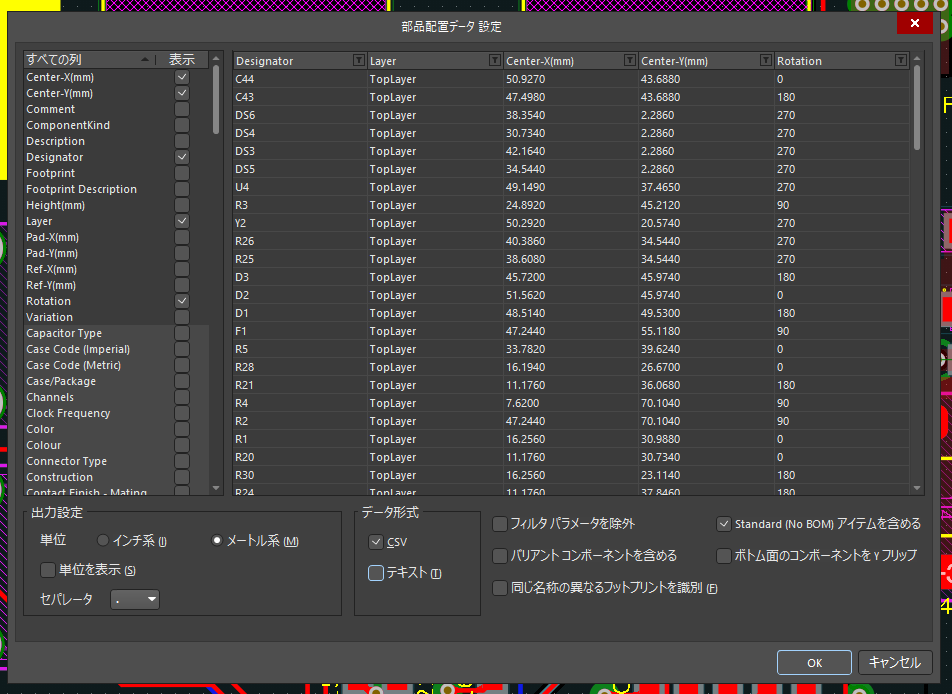Uncheck Standard (No BOM) アイテムを含める
Viewport: 952px width, 694px height.
(724, 523)
